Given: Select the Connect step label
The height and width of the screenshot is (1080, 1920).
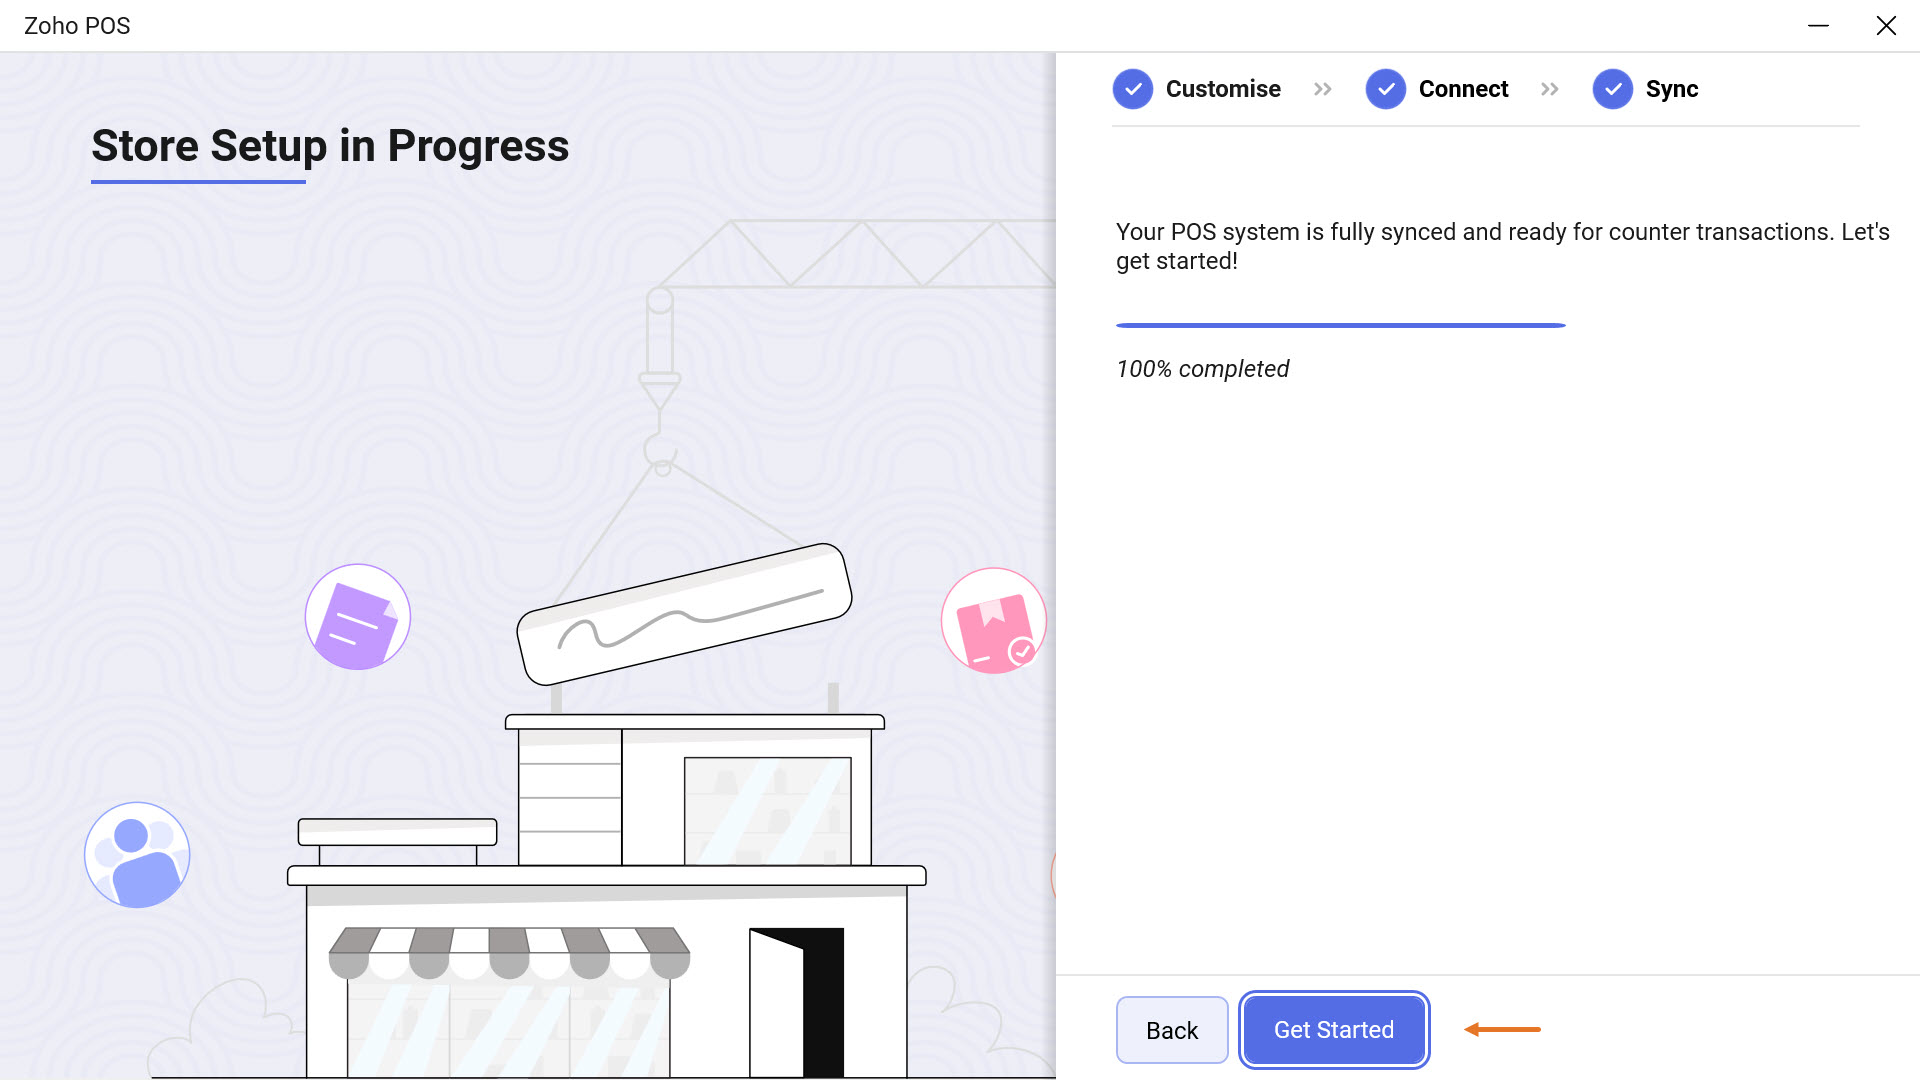Looking at the screenshot, I should [x=1463, y=89].
